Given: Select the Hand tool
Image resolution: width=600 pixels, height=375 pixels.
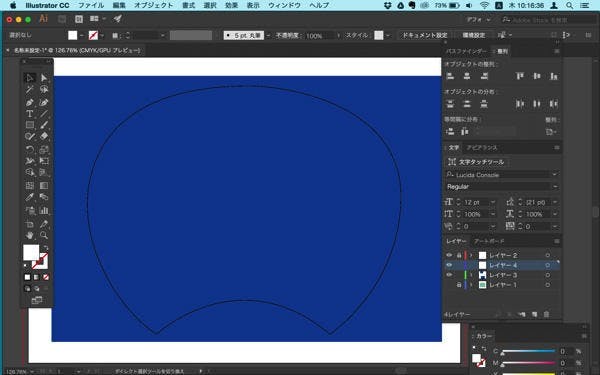Looking at the screenshot, I should [x=30, y=235].
